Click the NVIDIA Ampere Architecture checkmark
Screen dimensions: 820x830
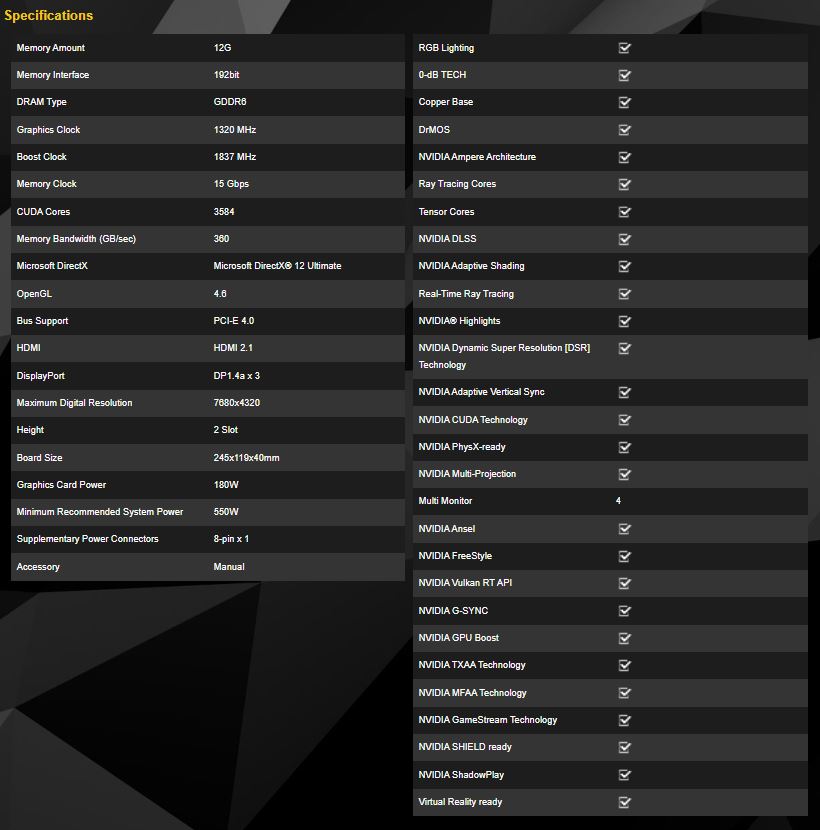coord(625,157)
